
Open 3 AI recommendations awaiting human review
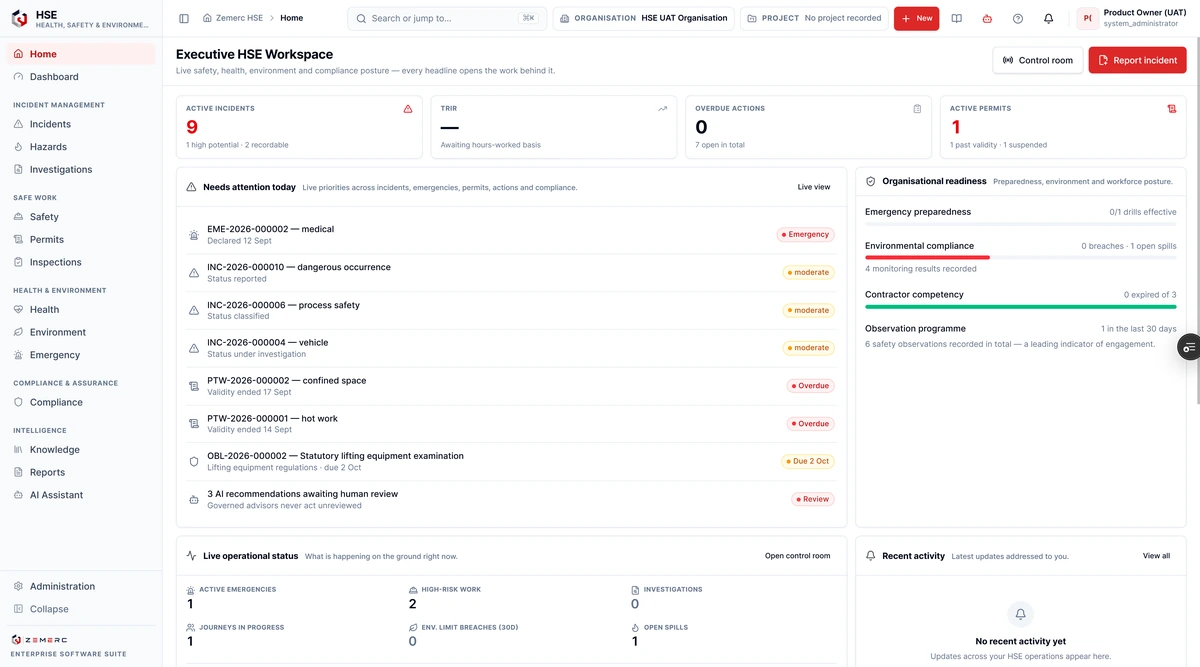pyautogui.click(x=511, y=499)
